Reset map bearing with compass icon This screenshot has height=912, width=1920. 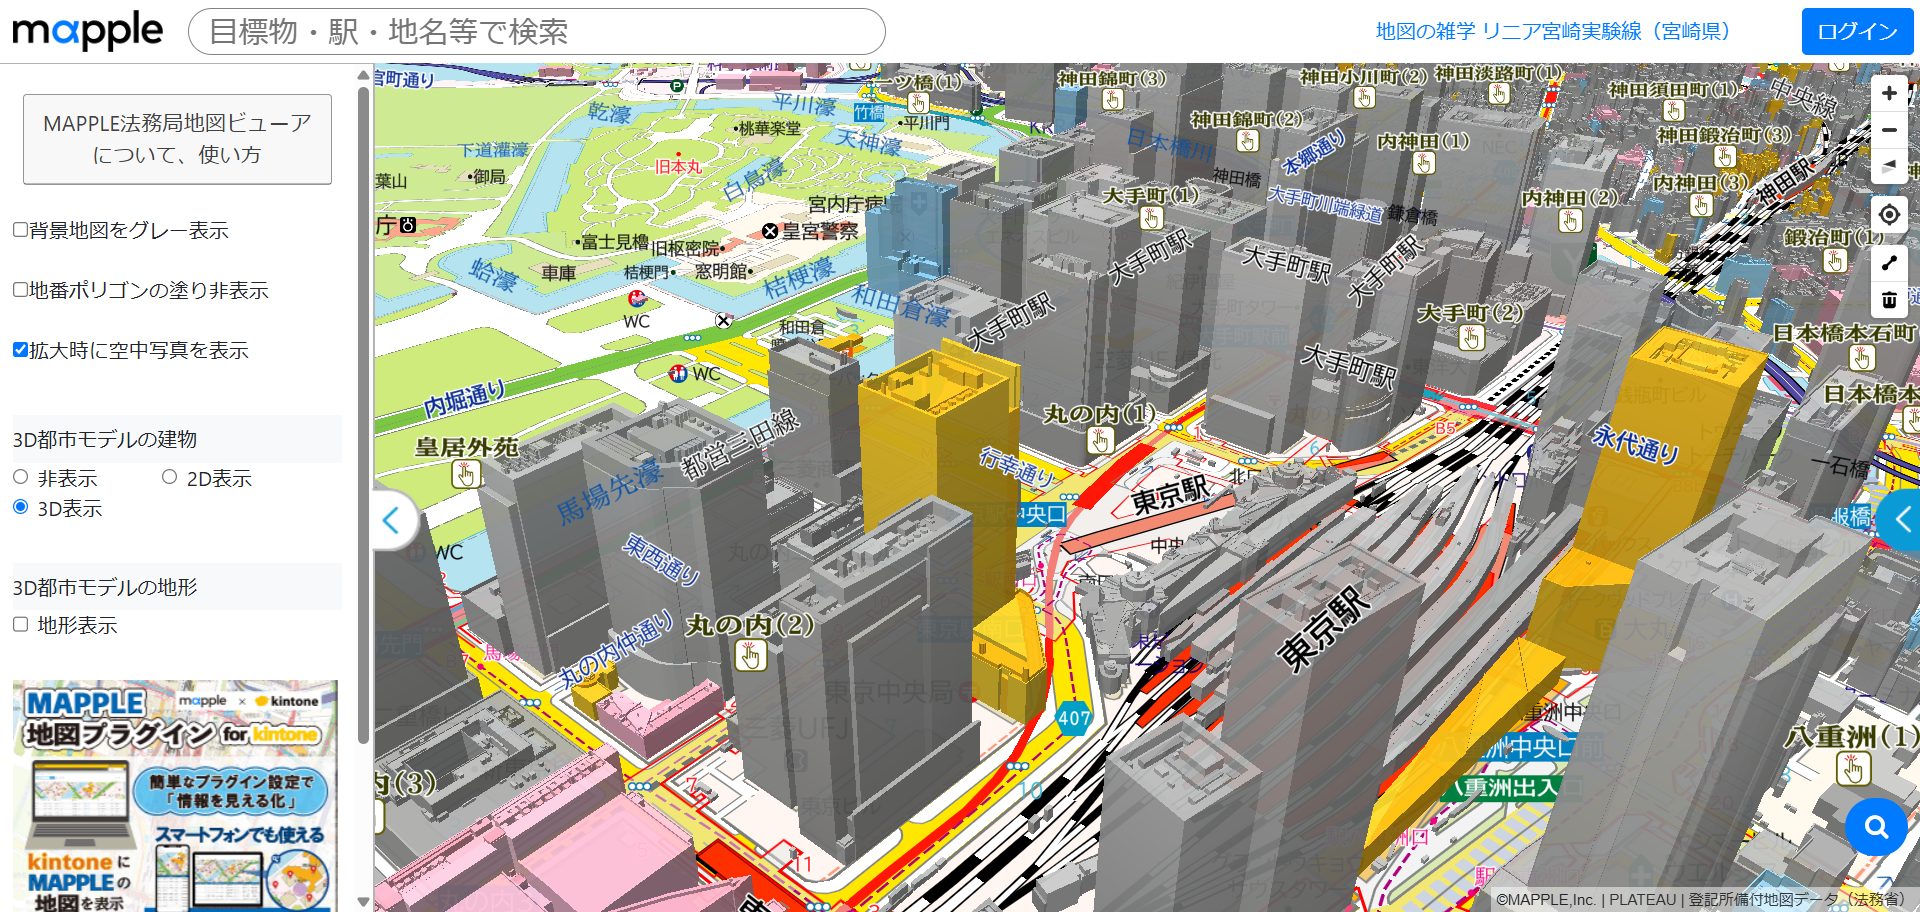coord(1888,166)
